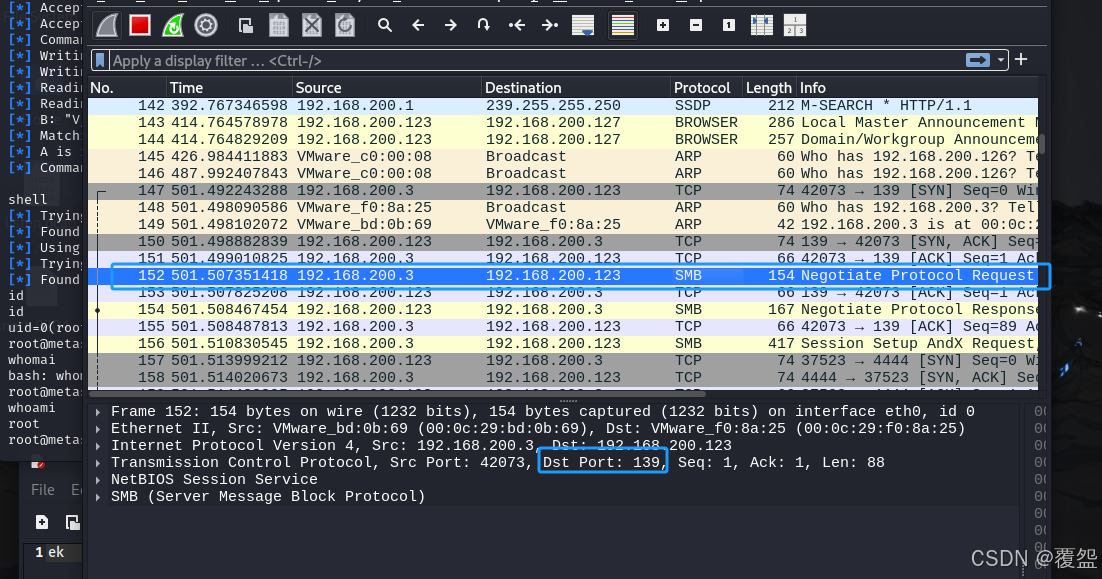
Task: Reset pane layout to default sizes icon
Action: [x=795, y=25]
